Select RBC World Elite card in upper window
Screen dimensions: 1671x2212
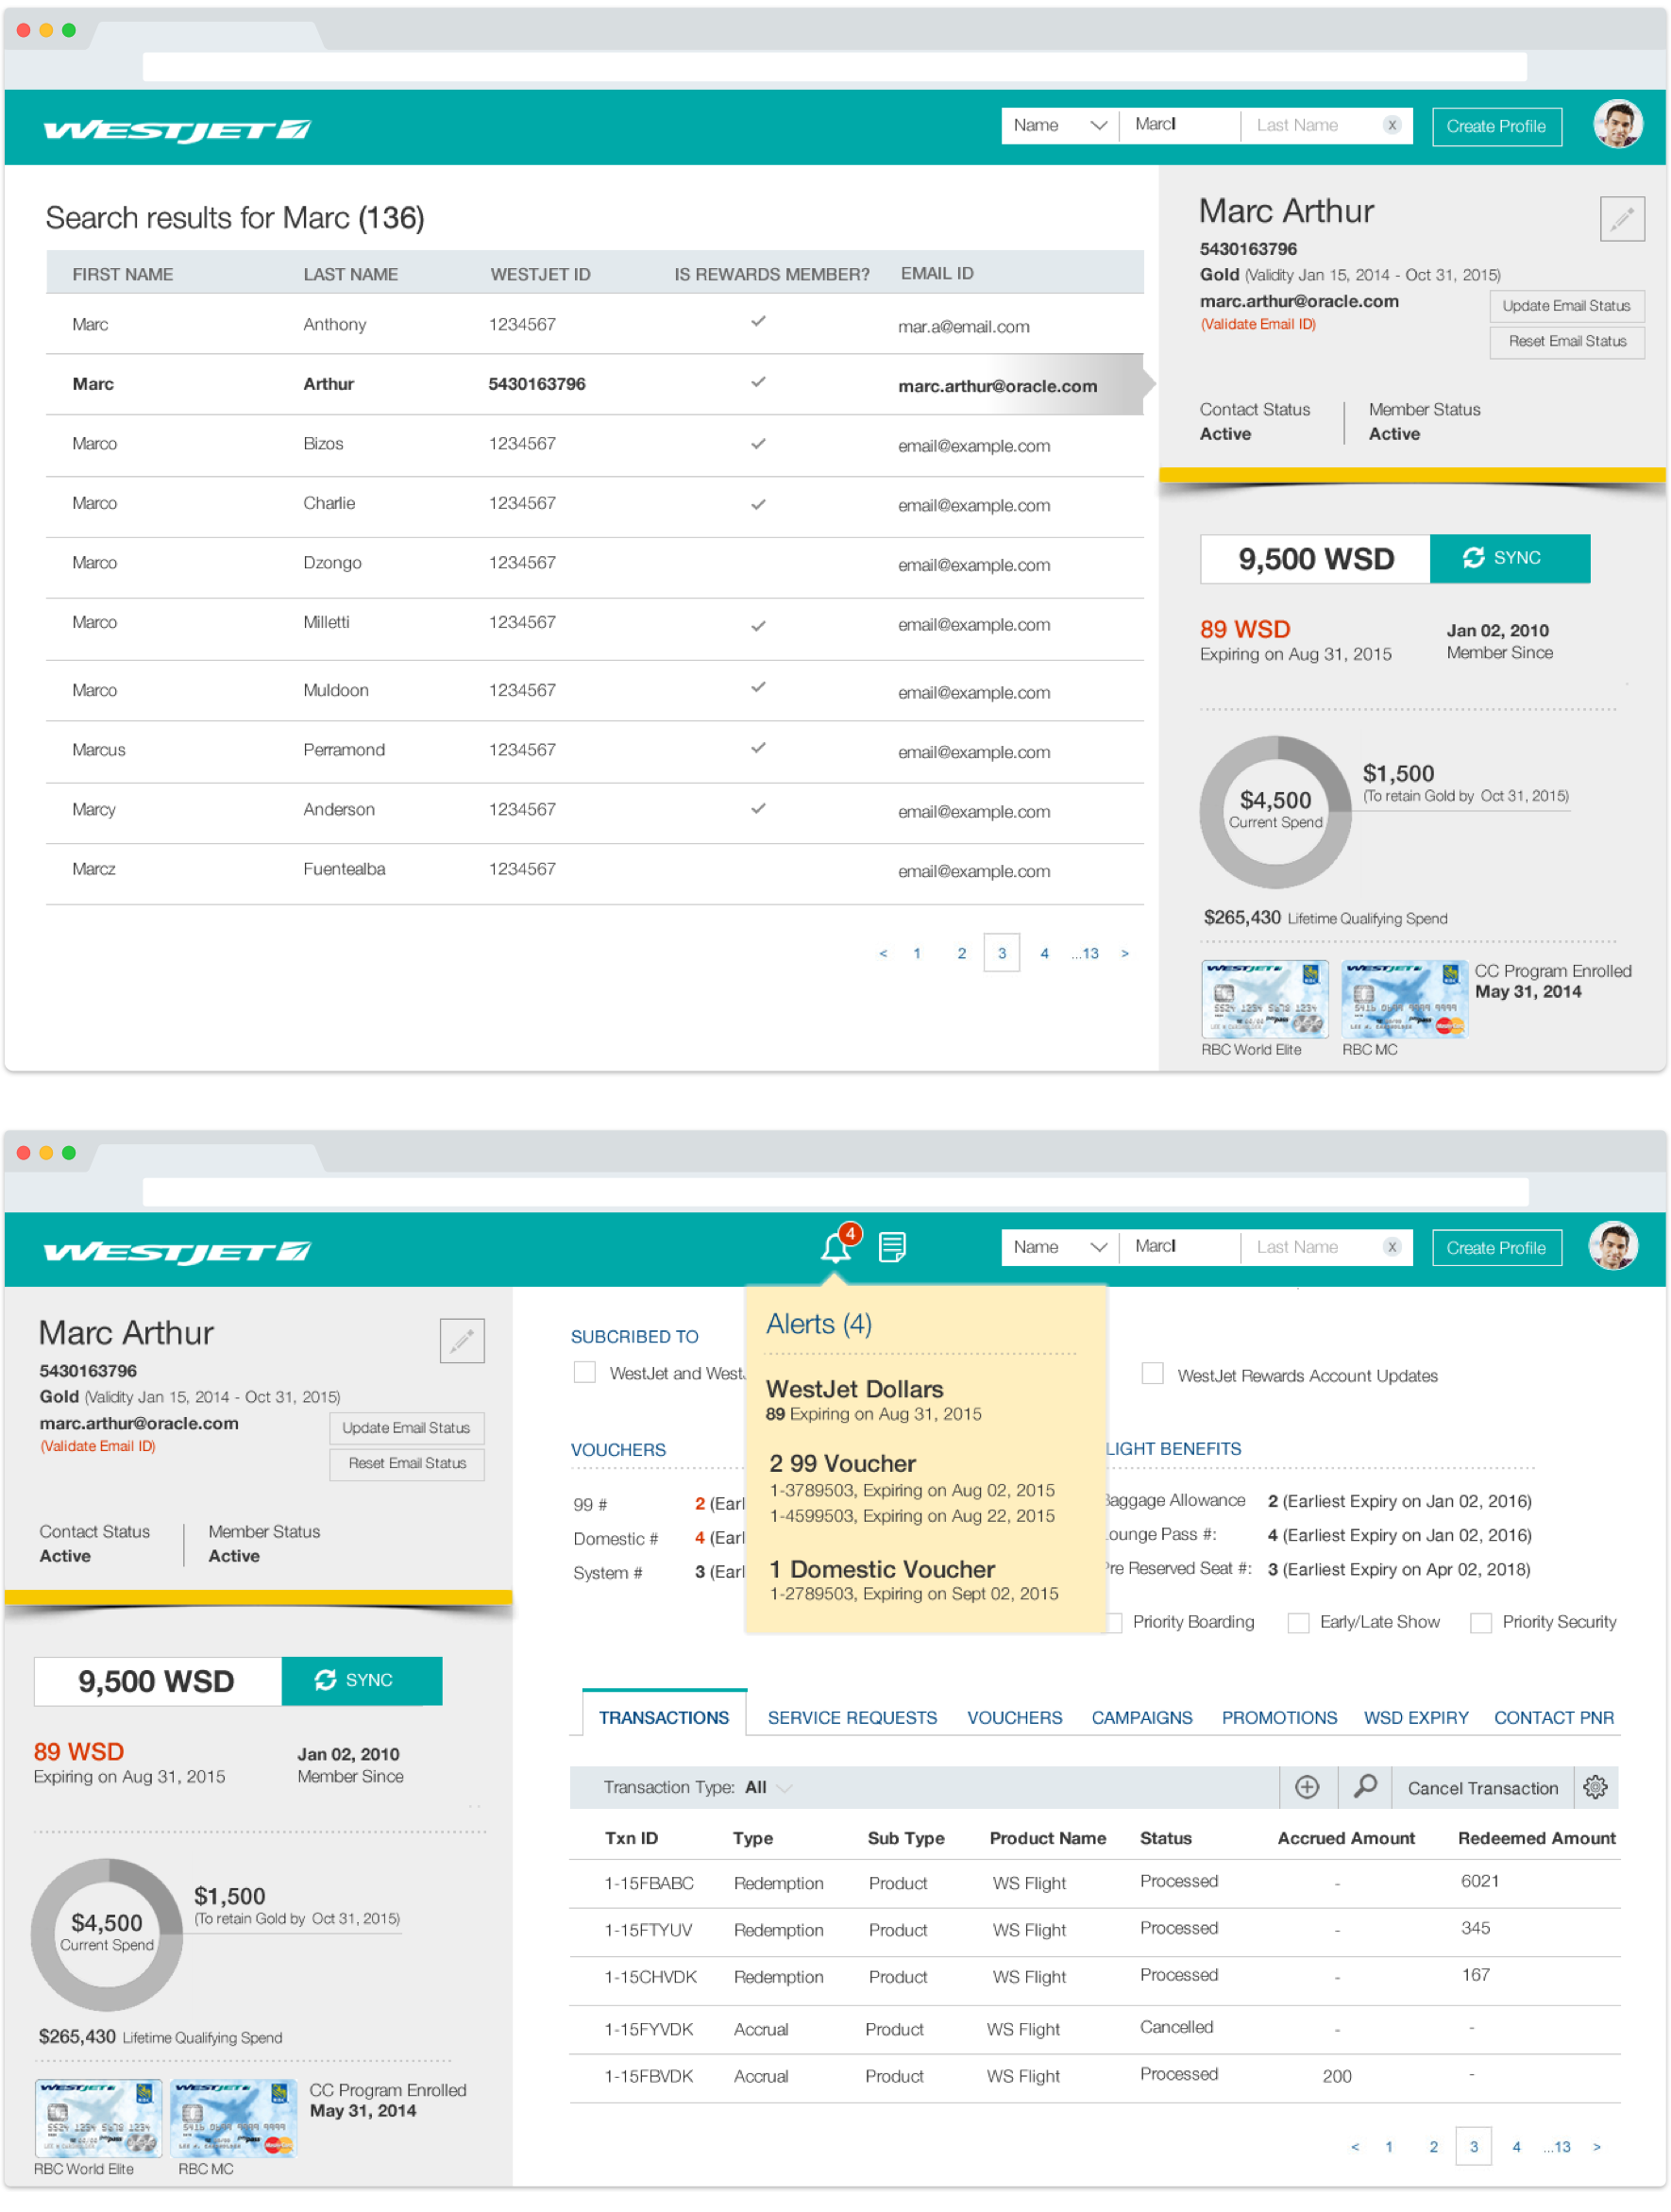pyautogui.click(x=1265, y=999)
